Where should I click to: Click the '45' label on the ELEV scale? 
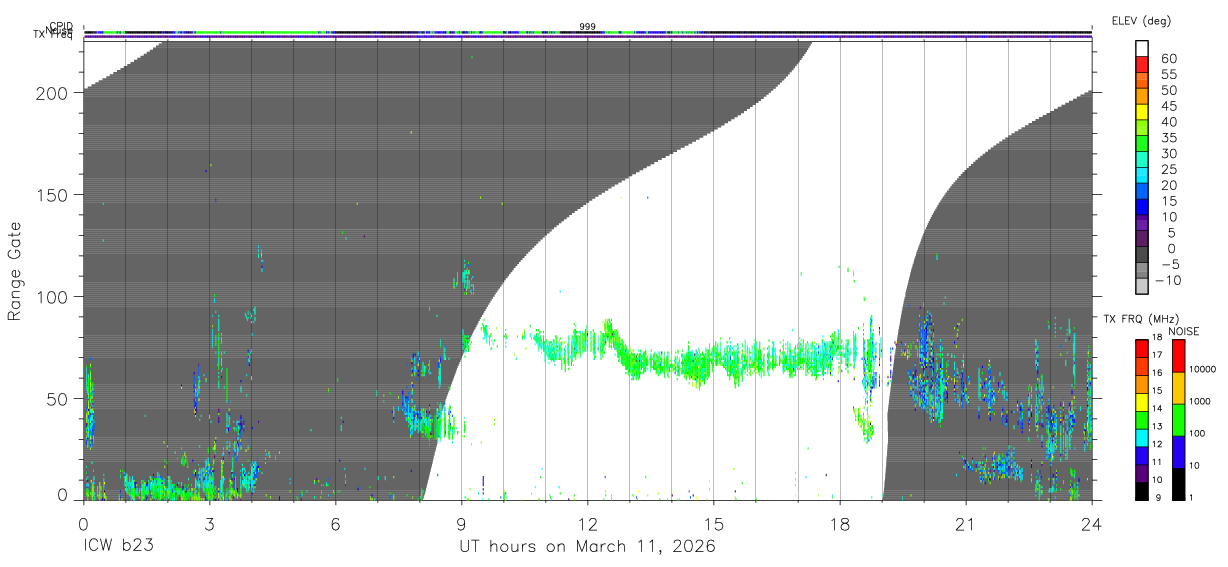(1168, 106)
